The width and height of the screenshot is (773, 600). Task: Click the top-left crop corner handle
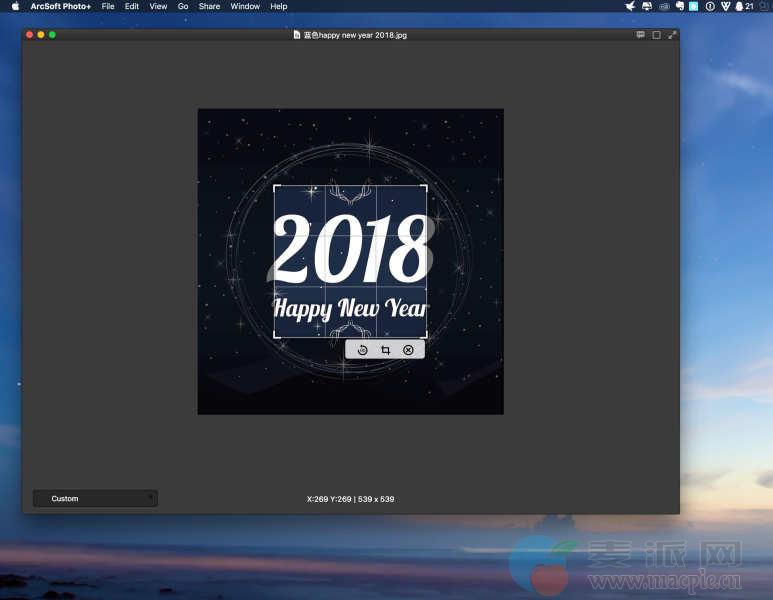[275, 187]
